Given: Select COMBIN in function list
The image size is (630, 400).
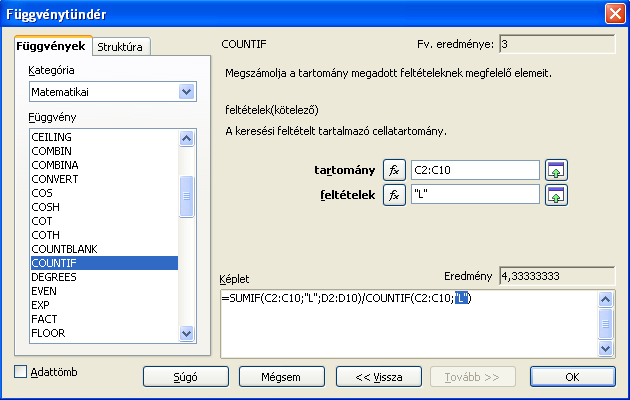Looking at the screenshot, I should point(104,151).
